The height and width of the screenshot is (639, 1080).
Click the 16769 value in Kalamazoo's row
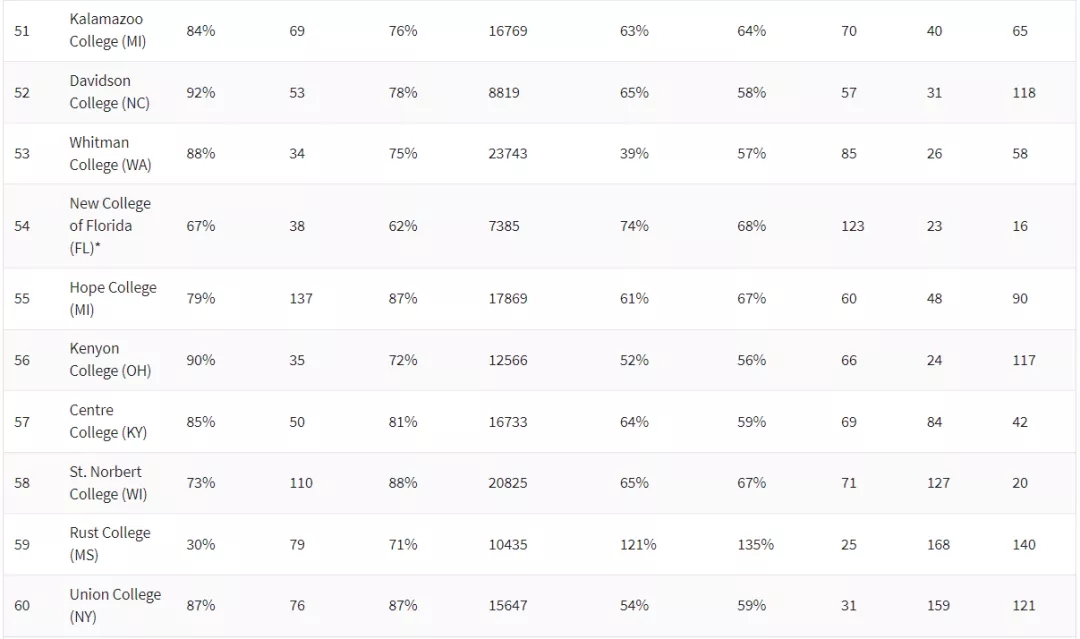[507, 31]
